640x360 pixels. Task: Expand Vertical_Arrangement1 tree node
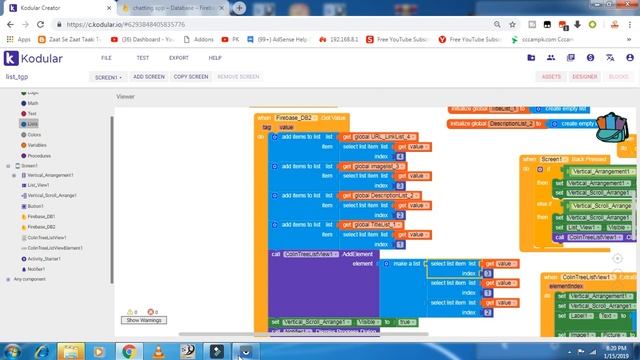14,176
